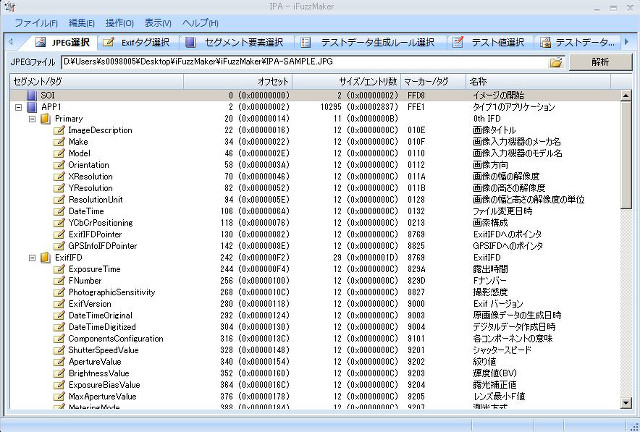
Task: Select the APP1 segment icon
Action: [x=32, y=107]
